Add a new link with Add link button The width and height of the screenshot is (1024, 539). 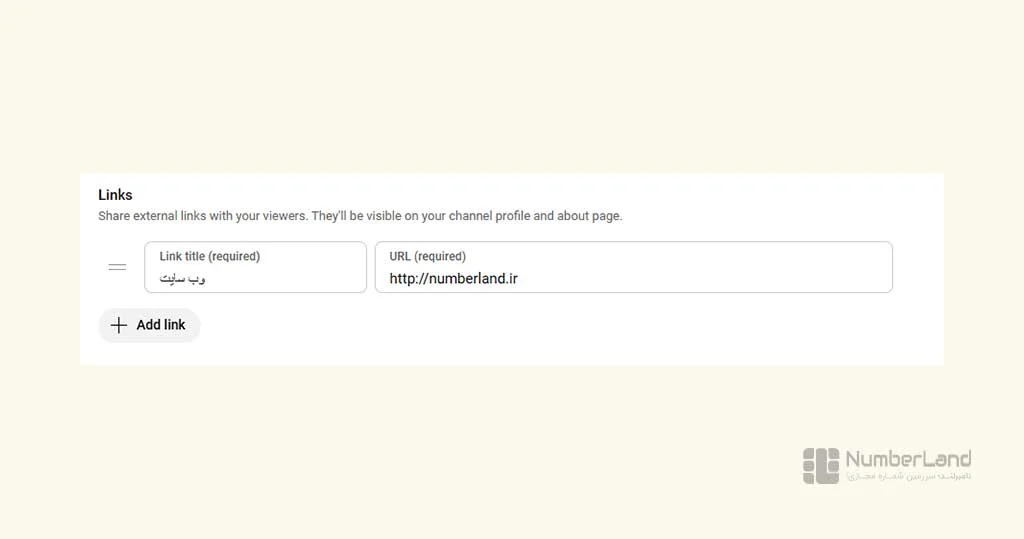coord(149,325)
